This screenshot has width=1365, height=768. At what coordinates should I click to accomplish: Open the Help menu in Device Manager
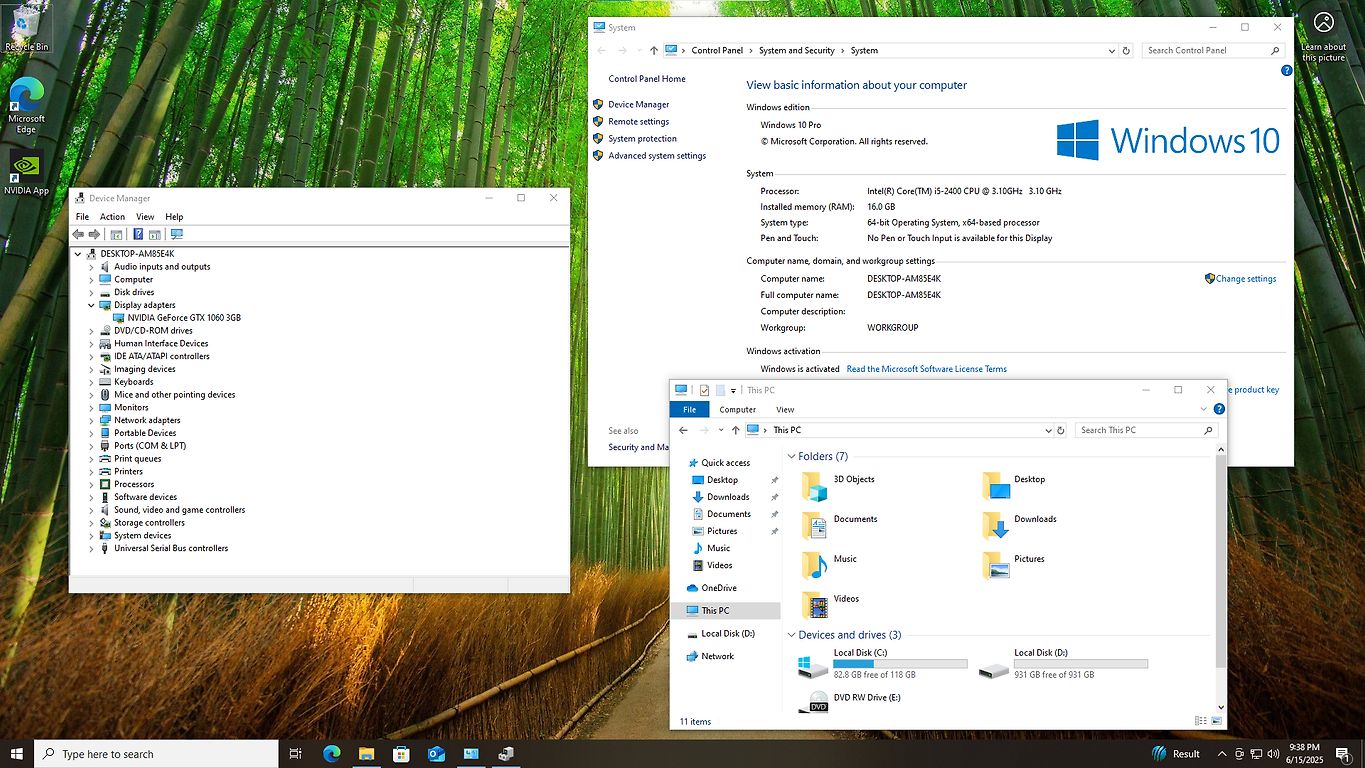click(174, 217)
